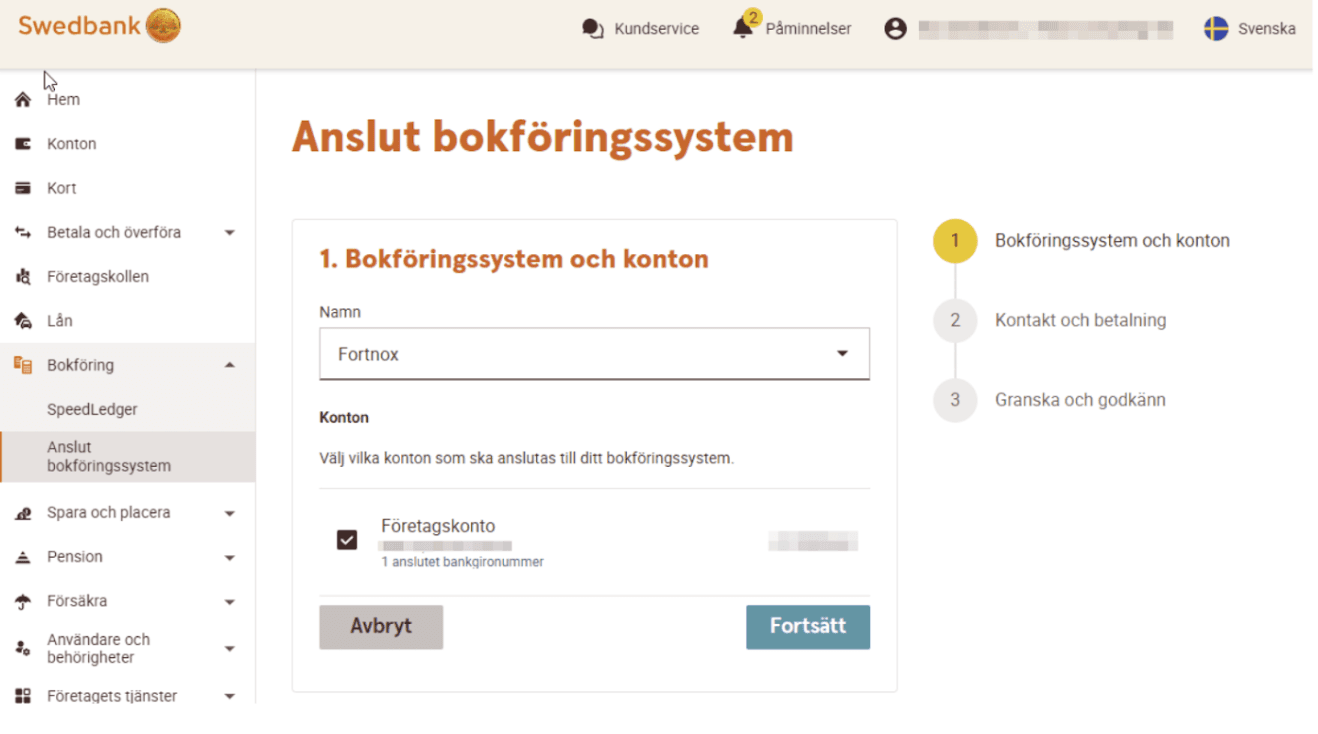Switch language via Svenska
Image resolution: width=1318 pixels, height=734 pixels.
coord(1267,29)
